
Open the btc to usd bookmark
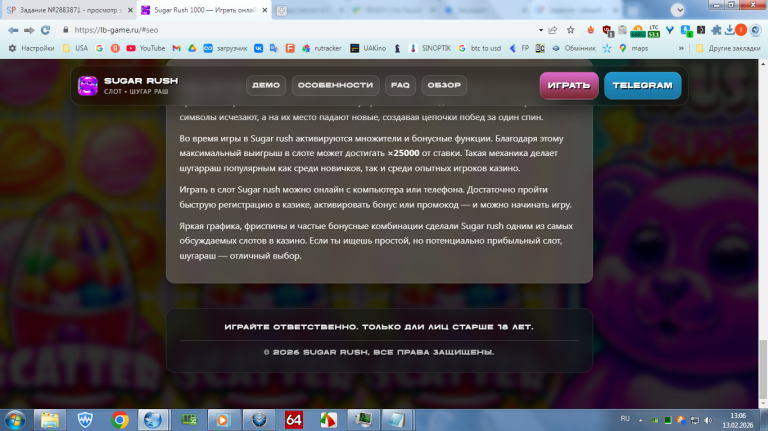pyautogui.click(x=480, y=48)
